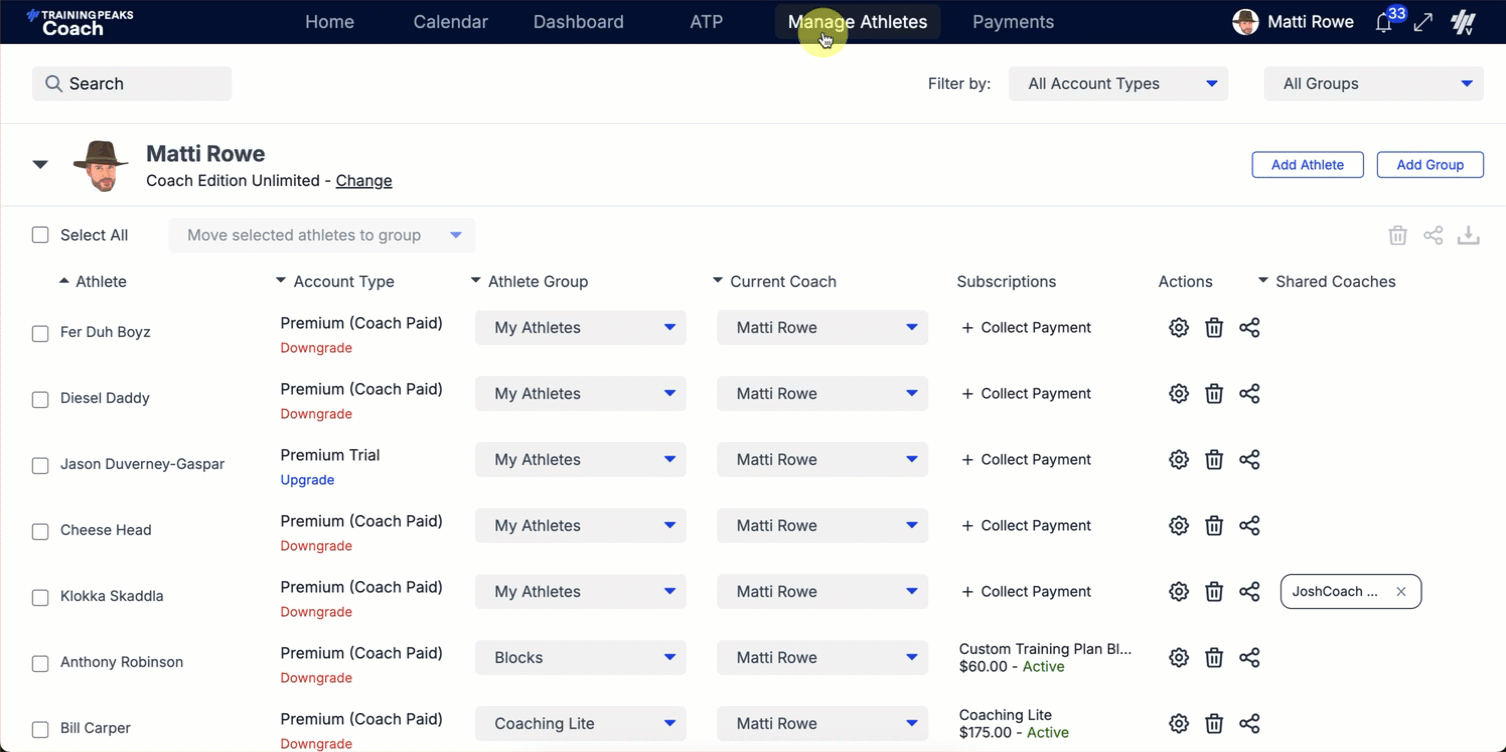Click the Search input field
This screenshot has width=1506, height=752.
[132, 84]
